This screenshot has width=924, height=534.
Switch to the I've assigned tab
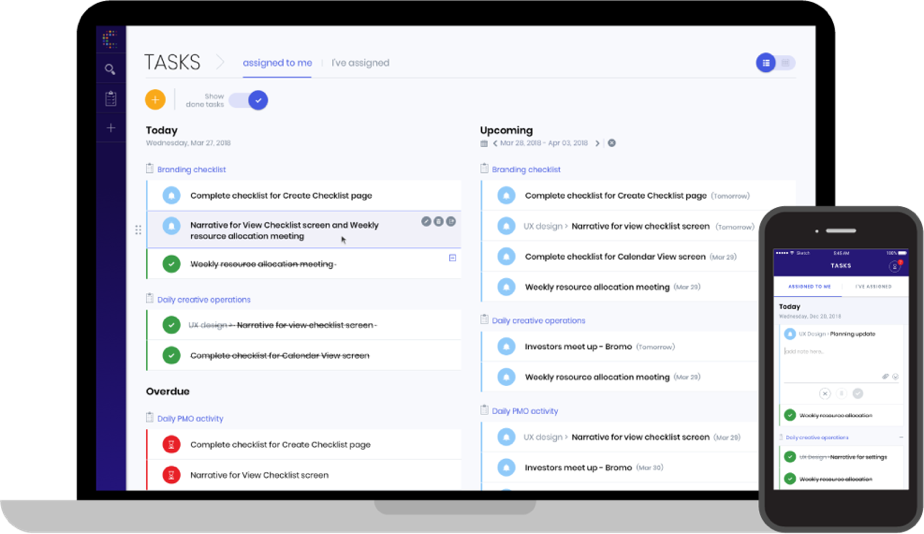[360, 63]
